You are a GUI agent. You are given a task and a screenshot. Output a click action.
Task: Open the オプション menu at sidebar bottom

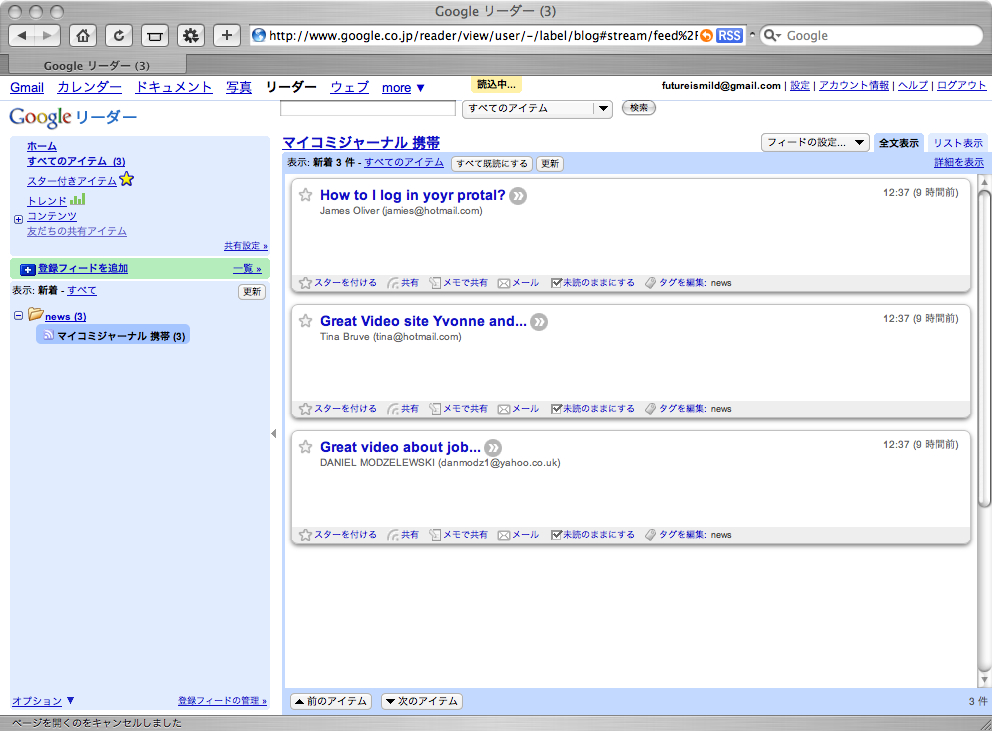(43, 701)
